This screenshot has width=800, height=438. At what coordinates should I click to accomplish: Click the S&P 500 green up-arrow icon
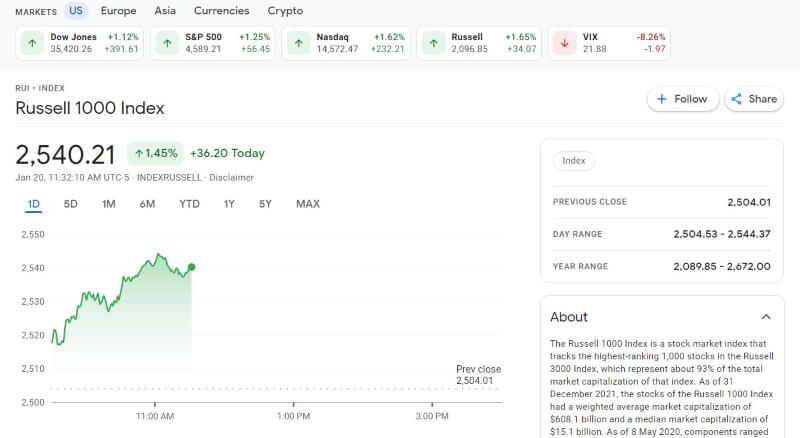167,43
